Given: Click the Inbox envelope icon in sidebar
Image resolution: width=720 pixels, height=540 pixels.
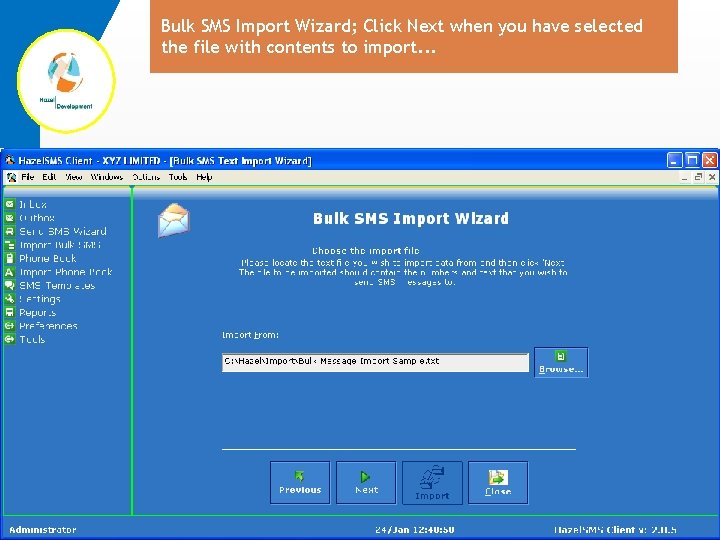Looking at the screenshot, I should tap(10, 204).
